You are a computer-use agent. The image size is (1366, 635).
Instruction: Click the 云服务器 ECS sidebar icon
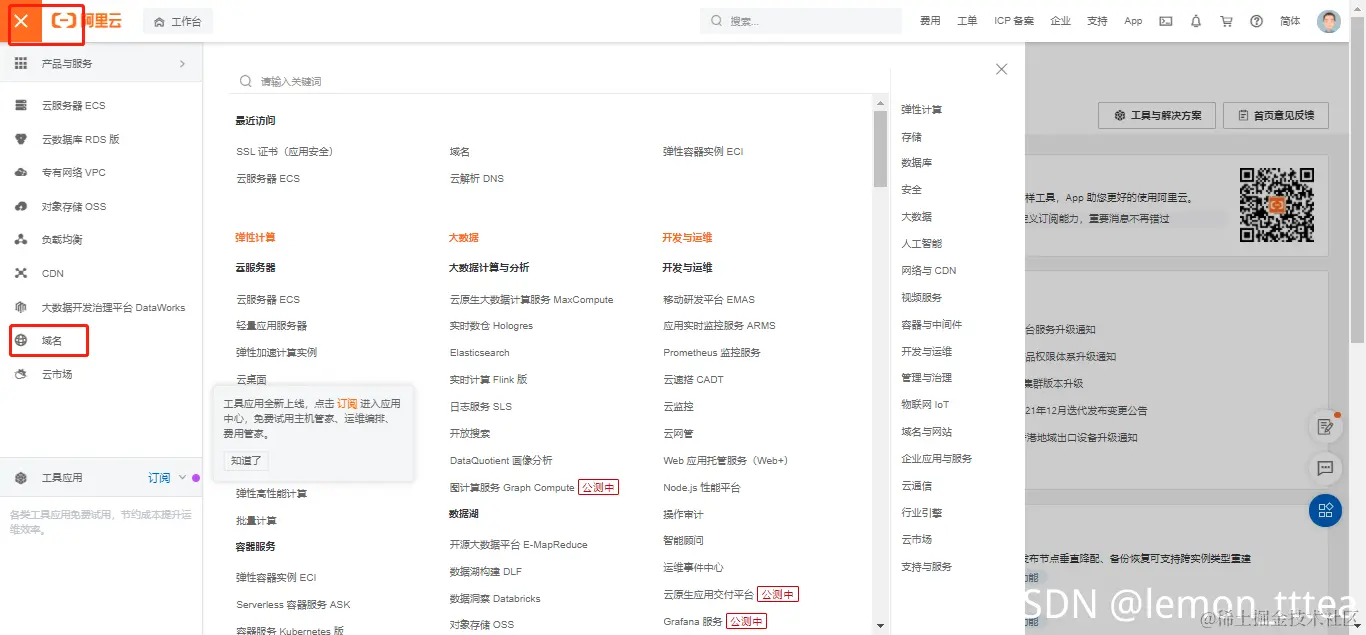[21, 105]
